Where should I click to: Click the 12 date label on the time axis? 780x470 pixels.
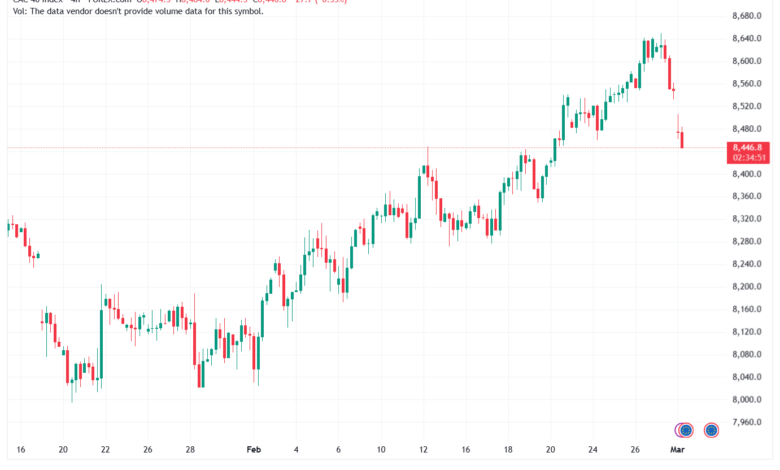pos(423,450)
